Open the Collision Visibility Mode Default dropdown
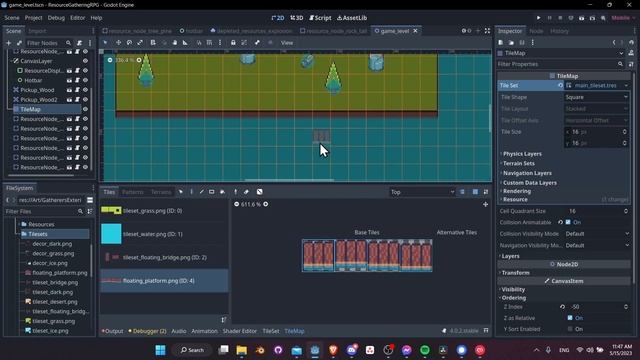640x360 pixels. point(597,234)
